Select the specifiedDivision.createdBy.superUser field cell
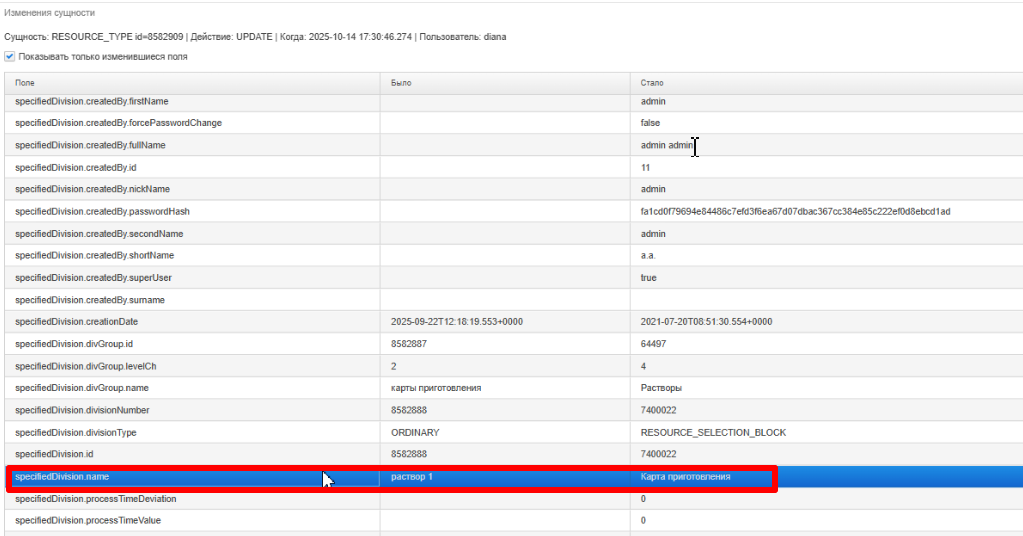 point(192,278)
